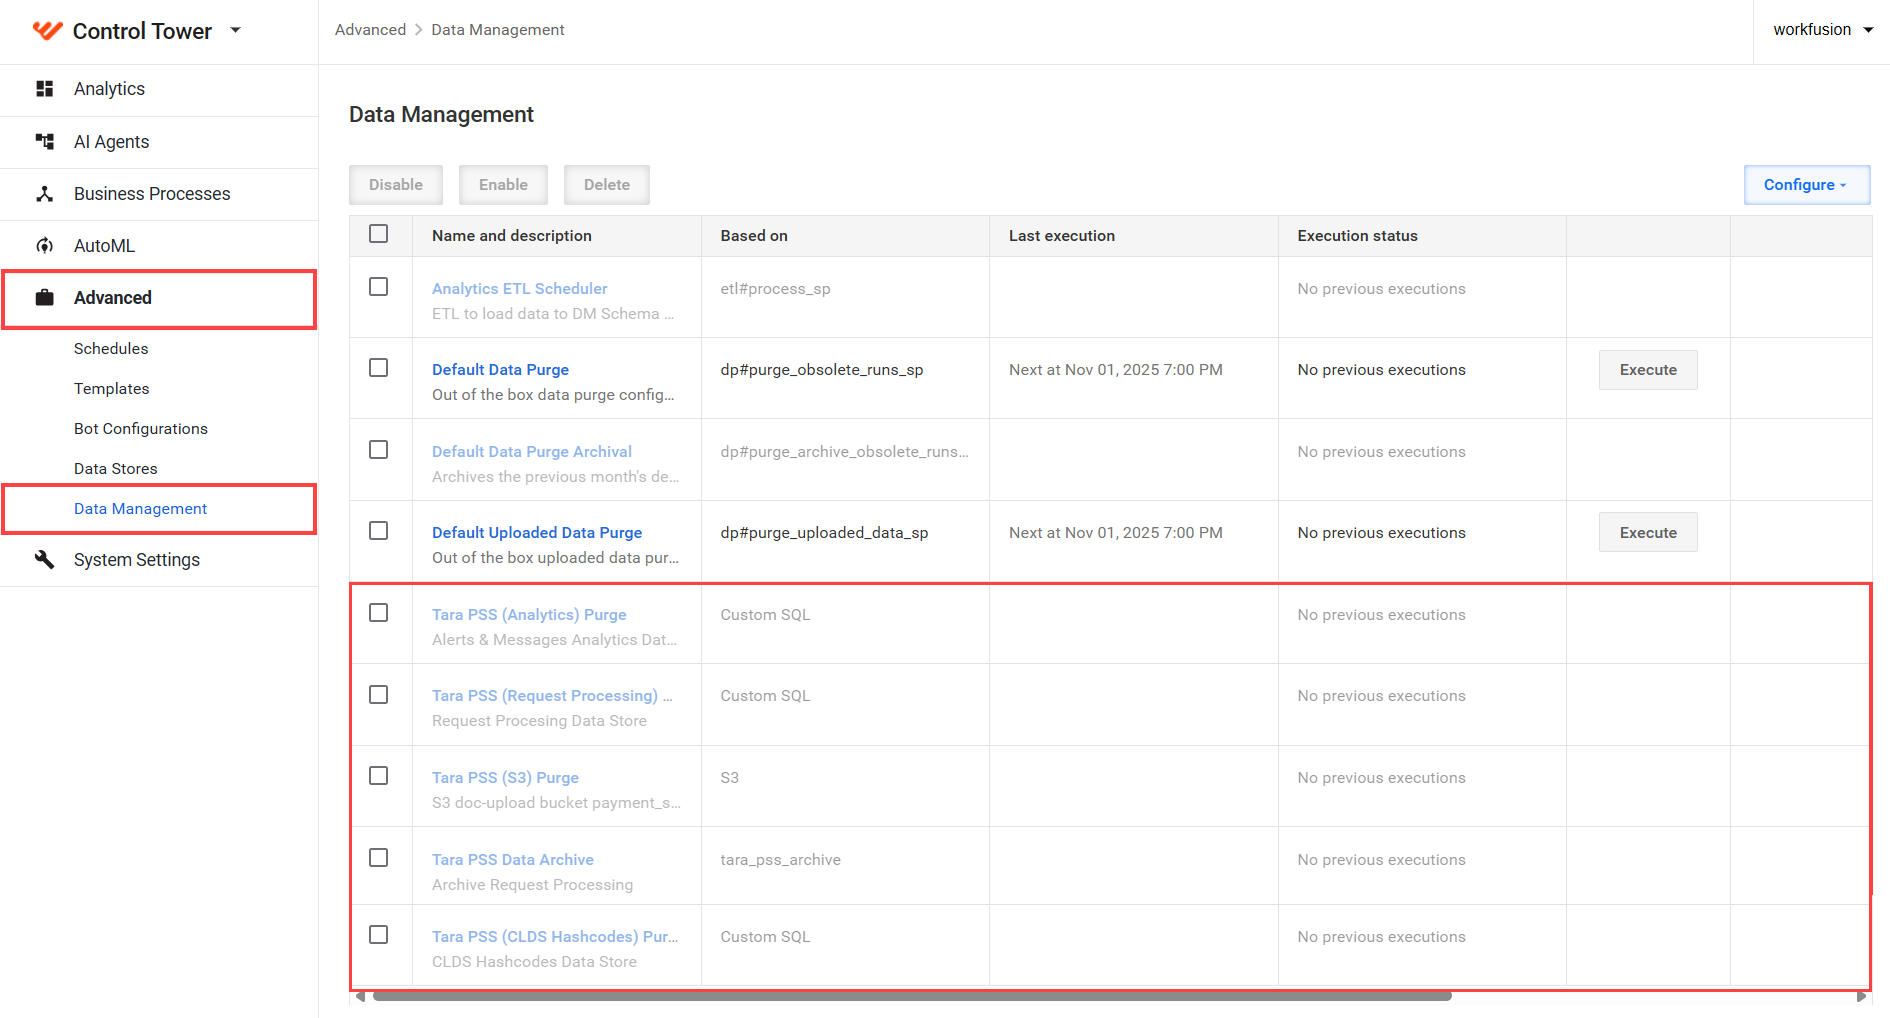The width and height of the screenshot is (1890, 1018).
Task: Check the Analytics ETL Scheduler row checkbox
Action: 379,287
